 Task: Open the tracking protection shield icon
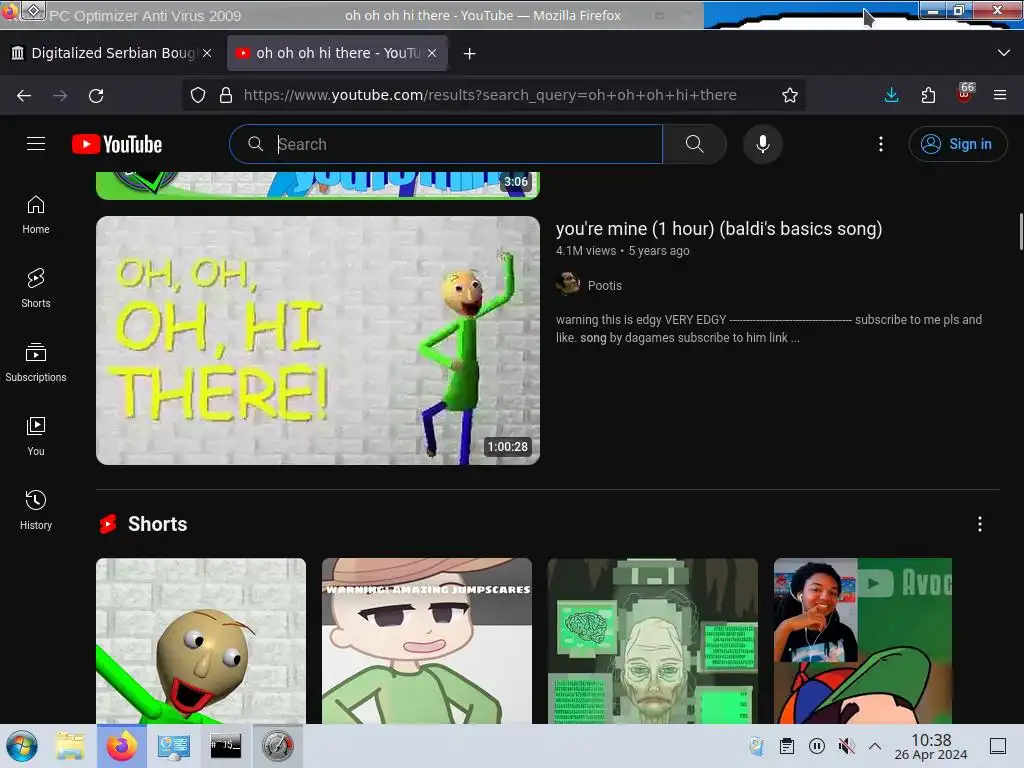click(x=198, y=95)
